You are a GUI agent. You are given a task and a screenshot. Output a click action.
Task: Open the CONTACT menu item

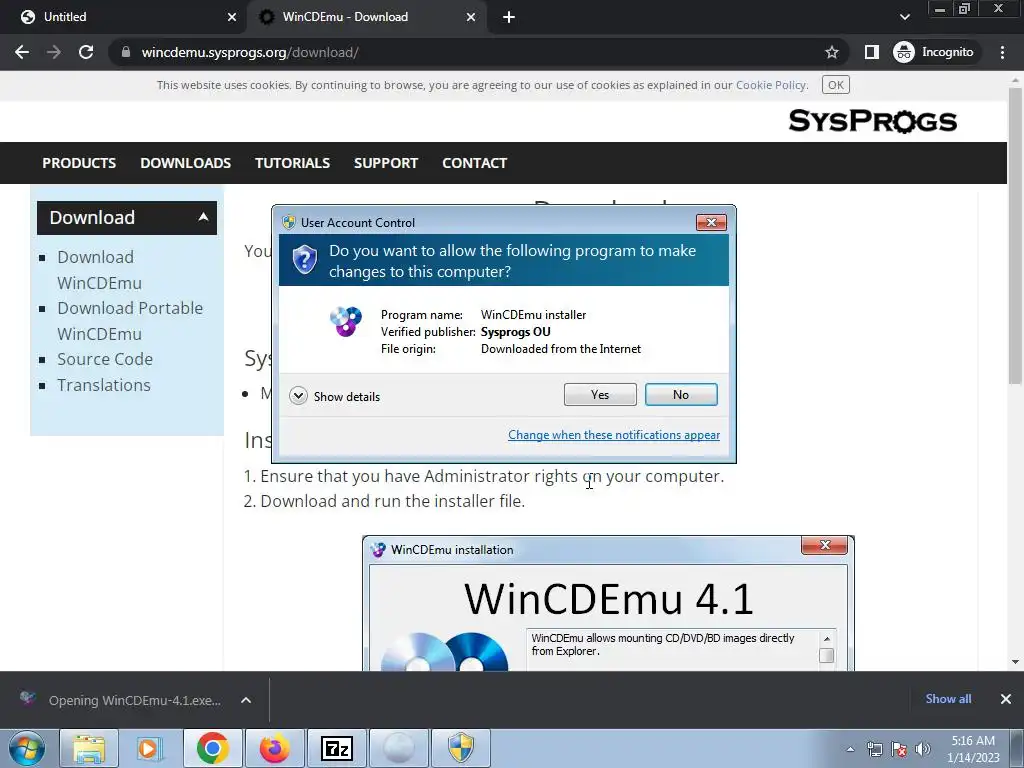tap(475, 163)
